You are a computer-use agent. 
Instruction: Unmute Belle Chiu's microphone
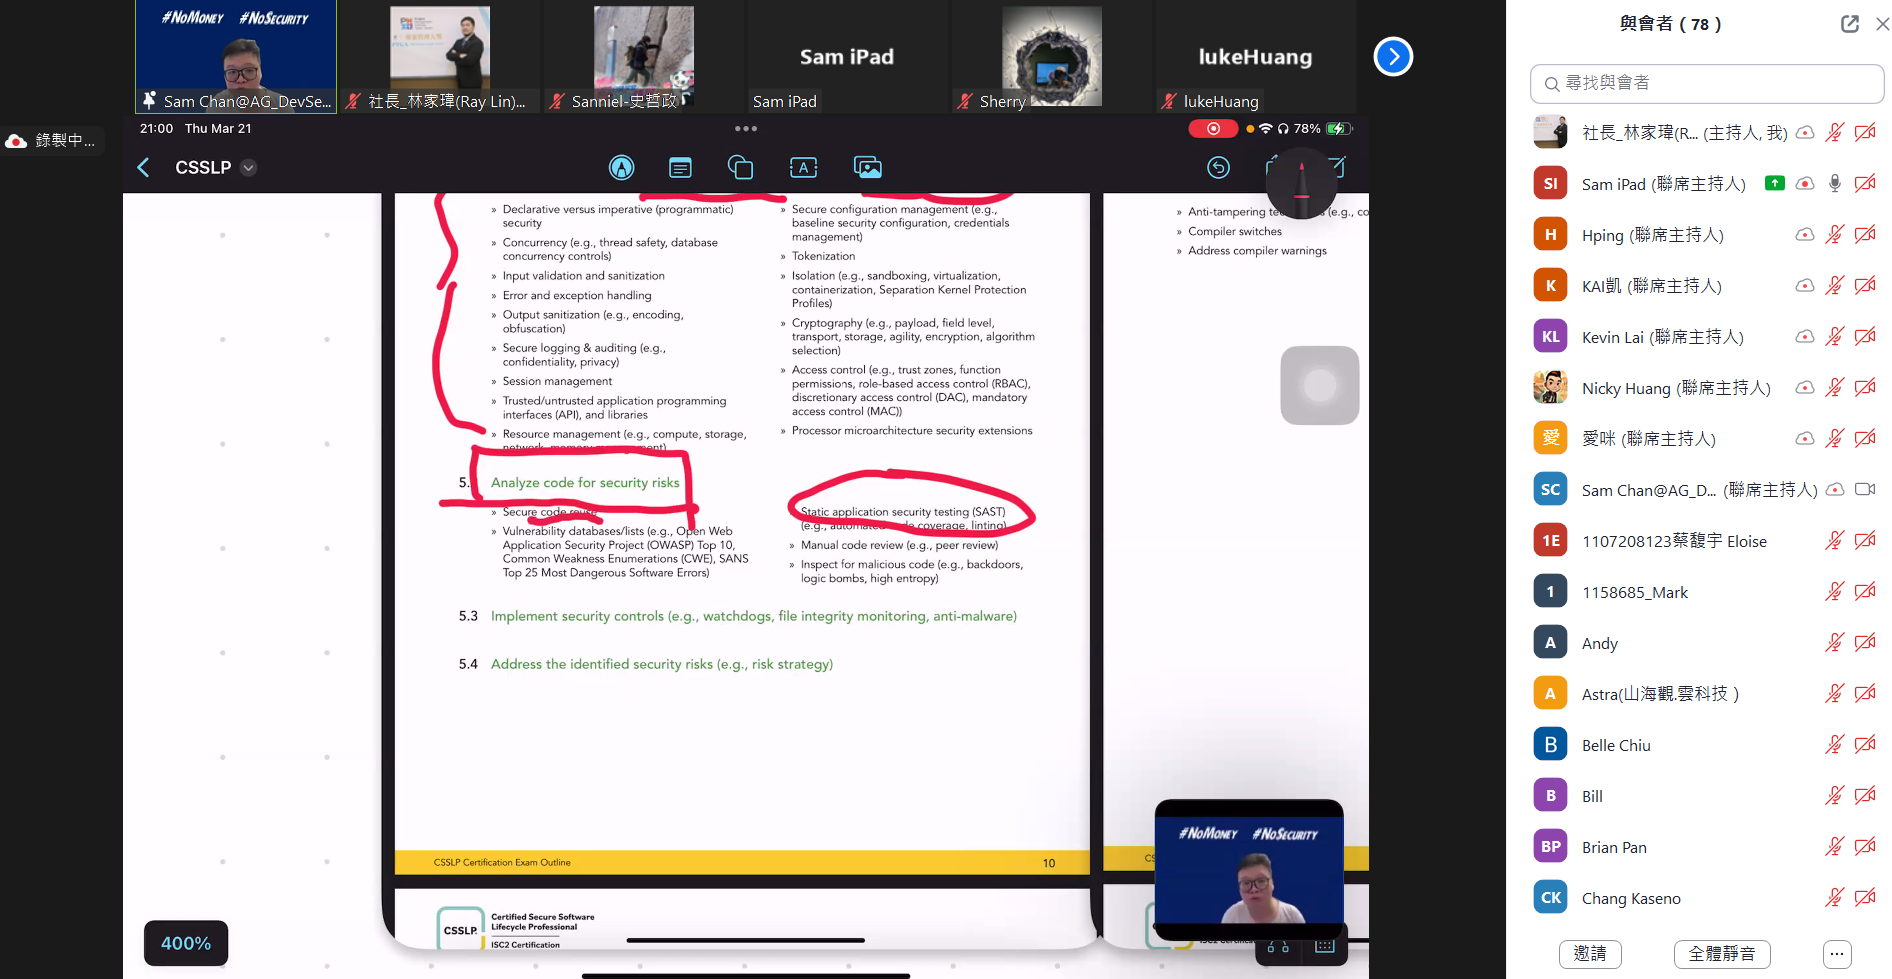1834,745
